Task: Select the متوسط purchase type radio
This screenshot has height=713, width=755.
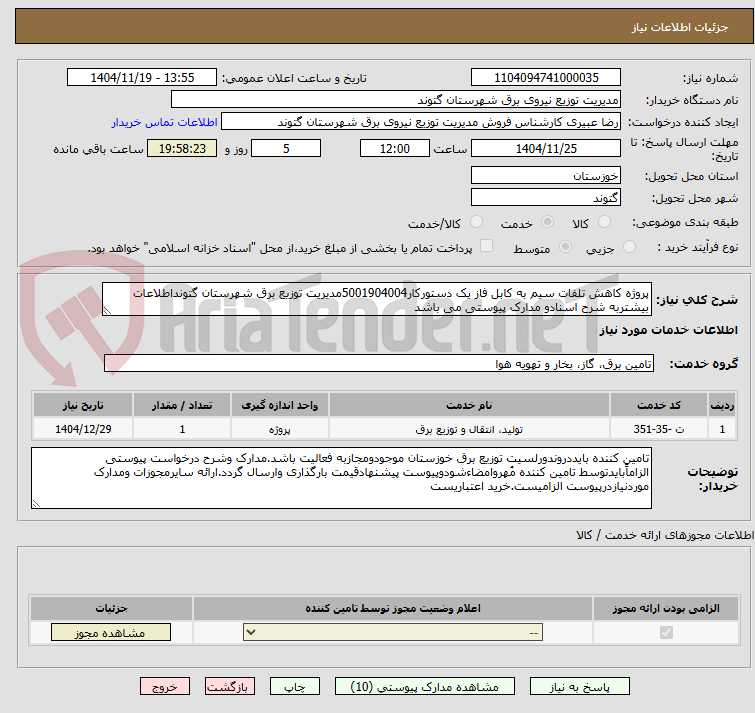Action: tap(565, 247)
